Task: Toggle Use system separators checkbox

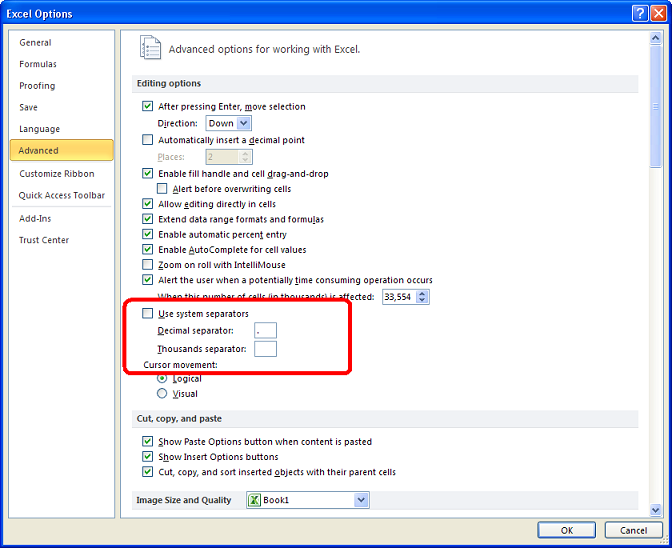Action: pyautogui.click(x=148, y=314)
